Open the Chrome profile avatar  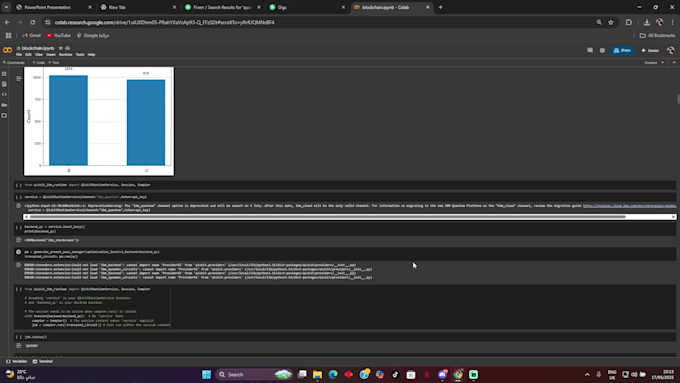pyautogui.click(x=660, y=22)
